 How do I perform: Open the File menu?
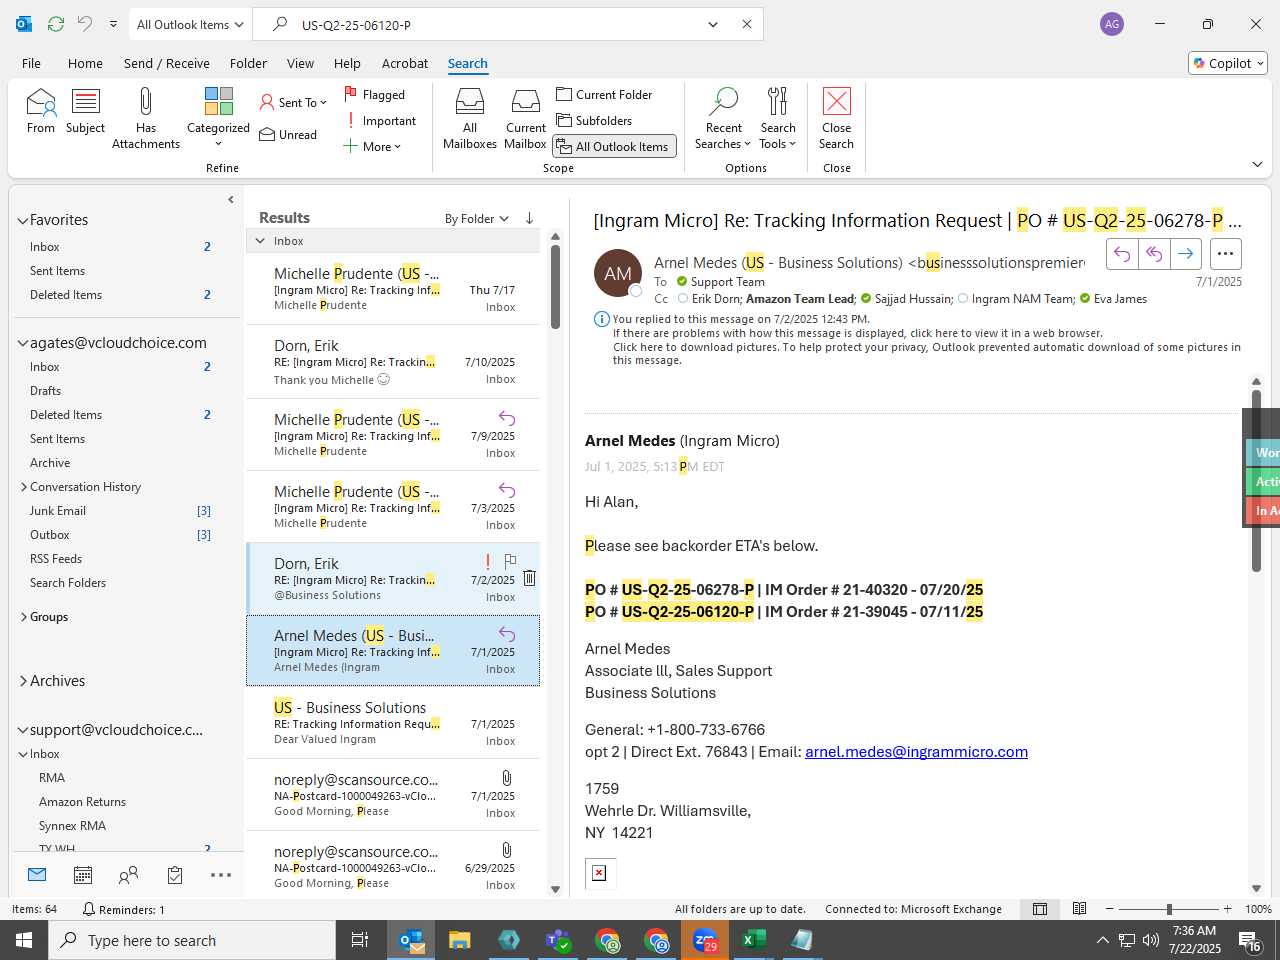(x=31, y=63)
